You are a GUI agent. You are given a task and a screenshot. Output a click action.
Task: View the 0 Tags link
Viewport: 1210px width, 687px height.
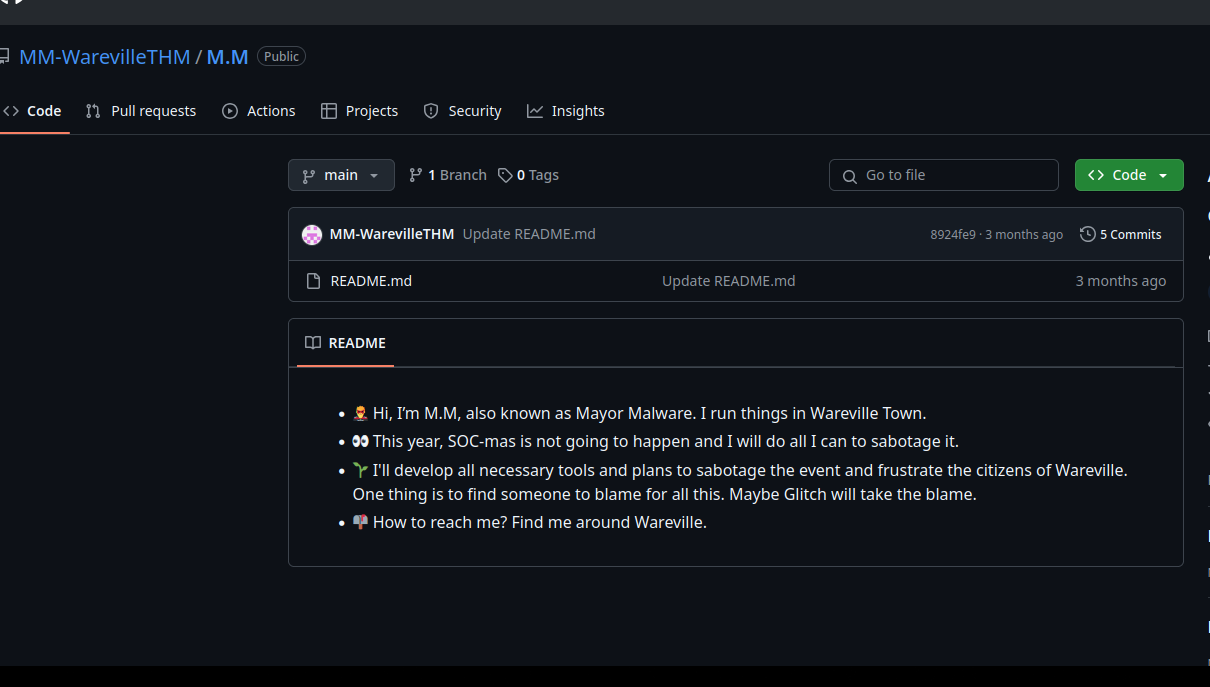529,175
